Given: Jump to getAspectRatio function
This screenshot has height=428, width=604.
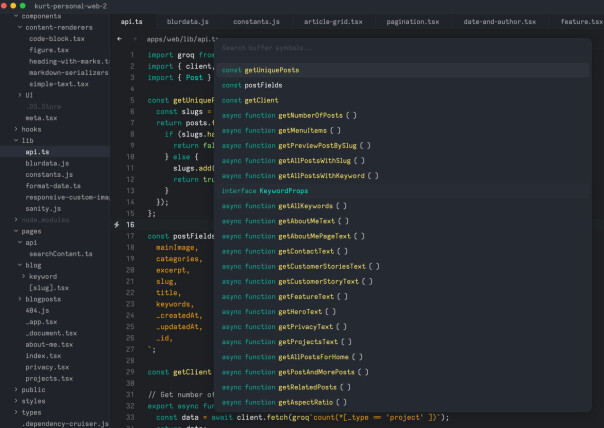Looking at the screenshot, I should click(x=403, y=402).
